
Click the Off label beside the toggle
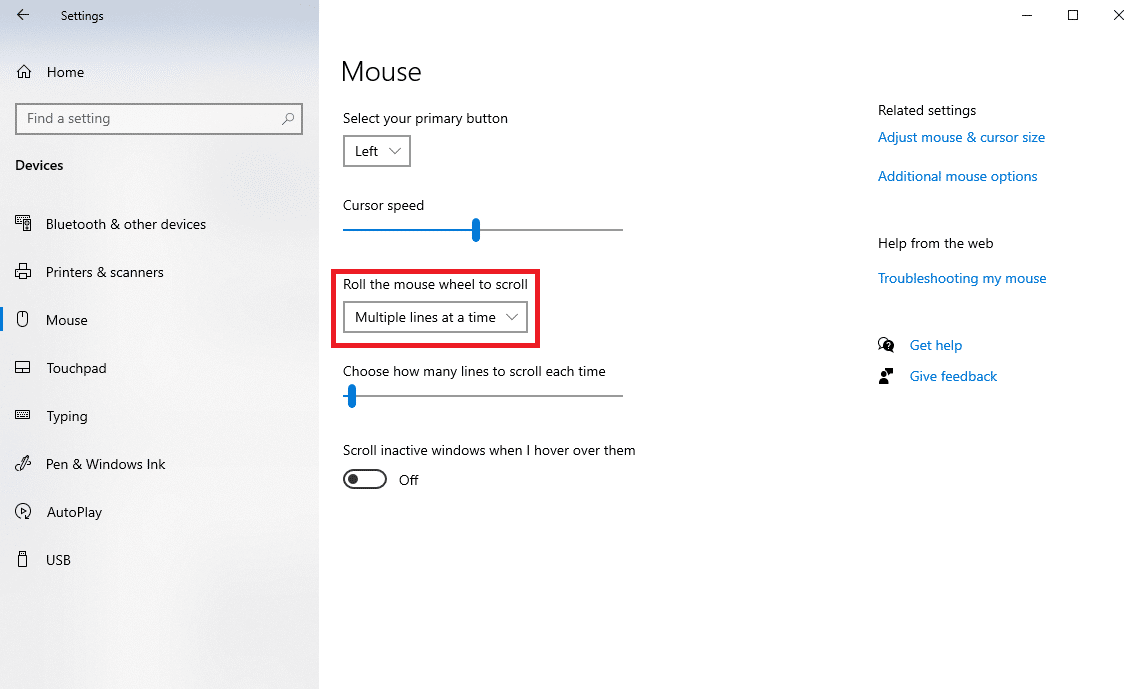click(x=408, y=480)
